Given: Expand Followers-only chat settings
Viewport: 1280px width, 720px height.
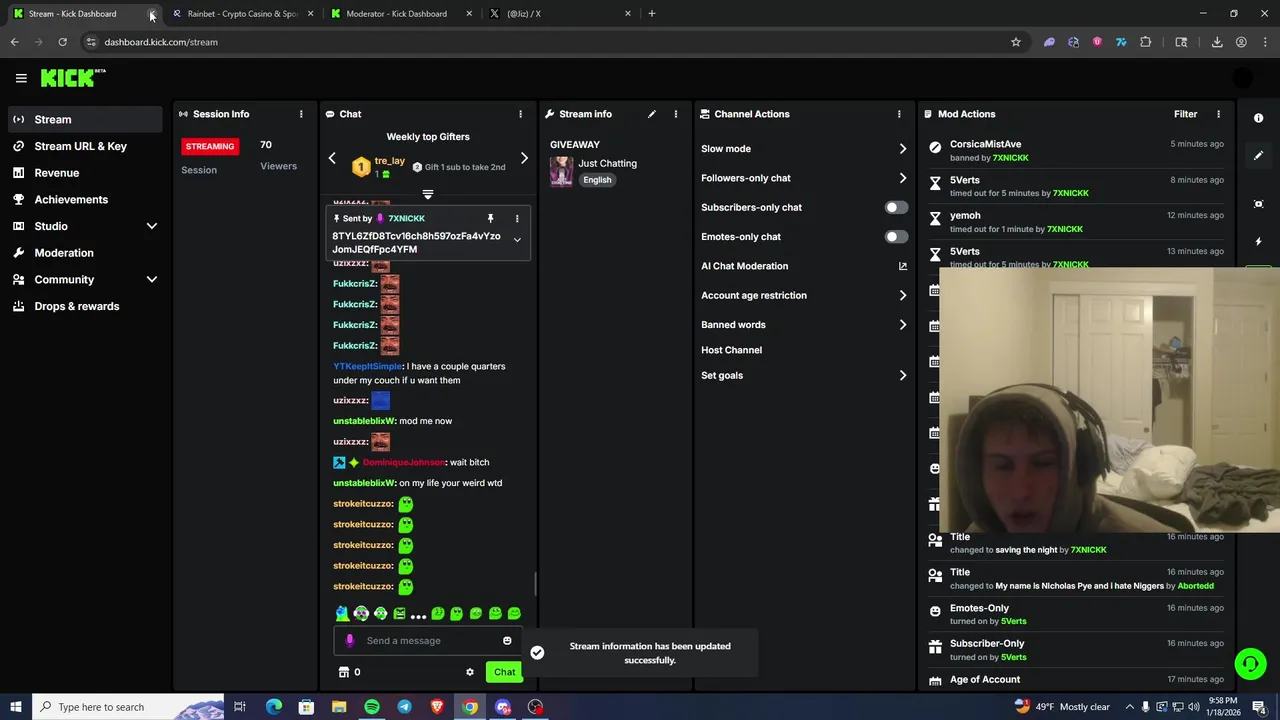Looking at the screenshot, I should click(x=805, y=178).
